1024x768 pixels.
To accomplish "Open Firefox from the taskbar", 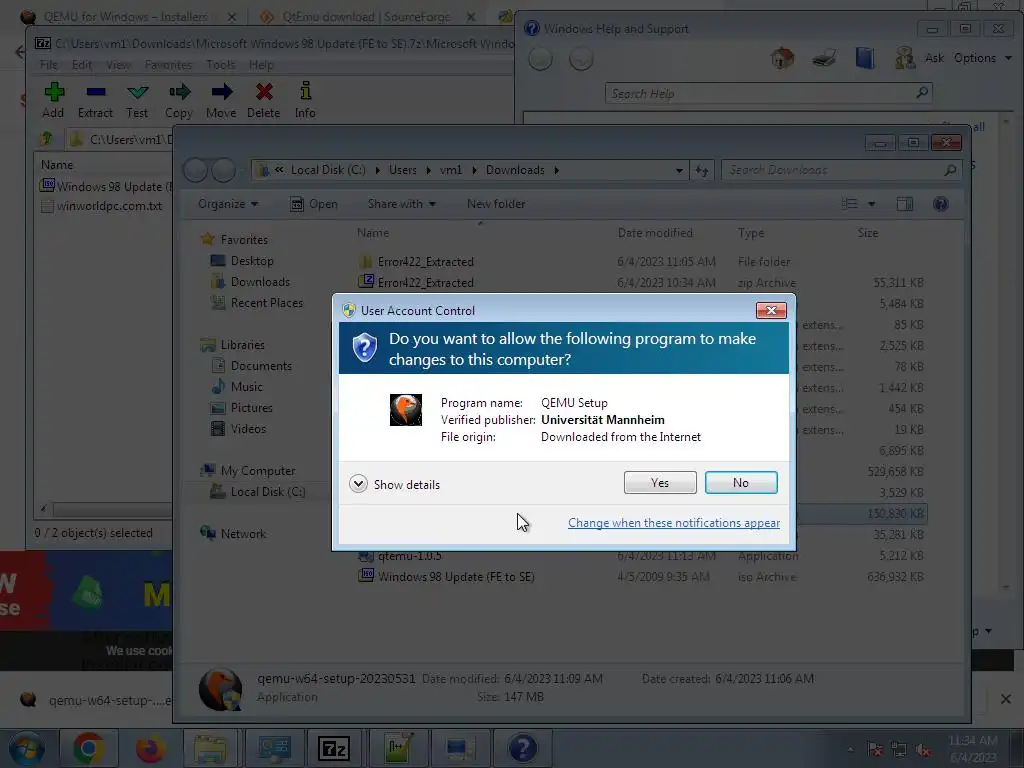I will (x=150, y=748).
